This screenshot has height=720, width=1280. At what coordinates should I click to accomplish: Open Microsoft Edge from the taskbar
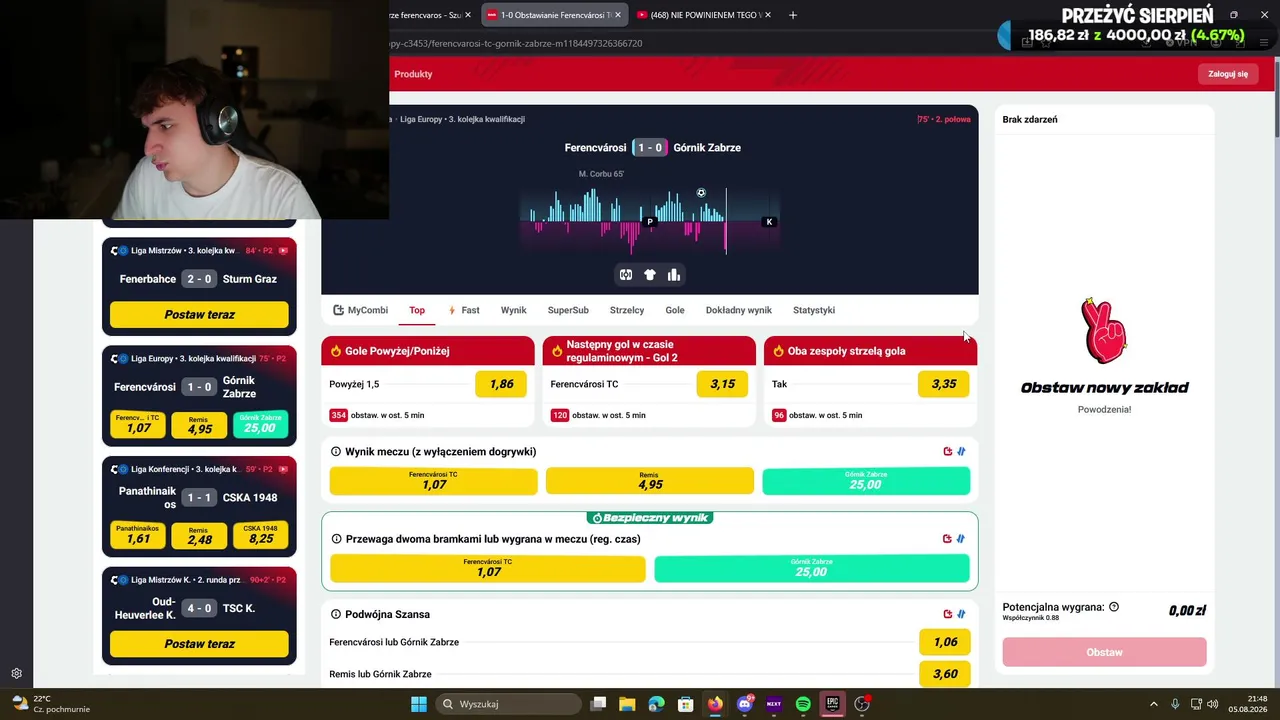[656, 704]
